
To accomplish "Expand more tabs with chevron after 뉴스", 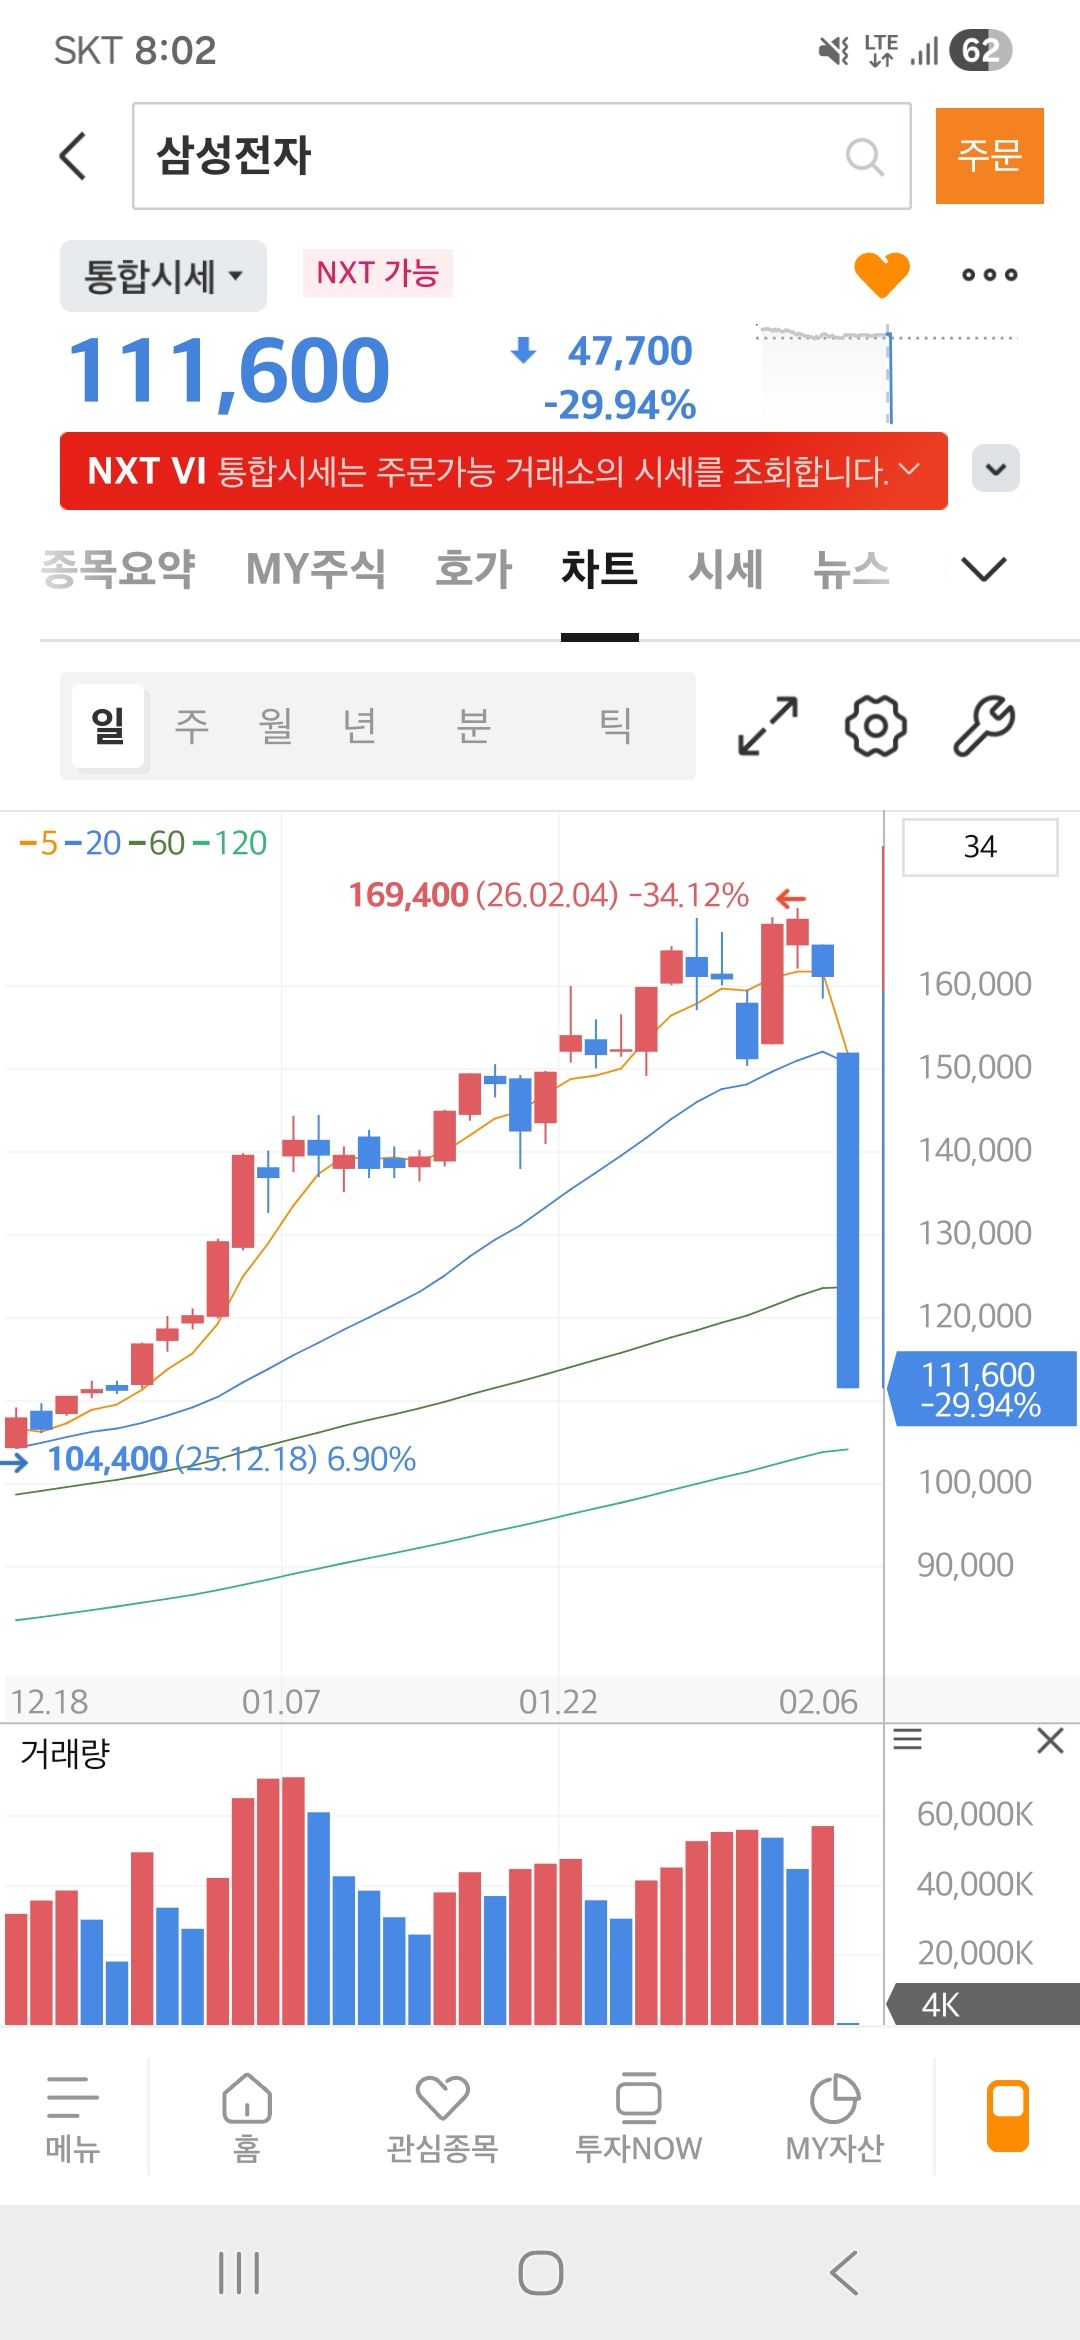I will point(983,569).
